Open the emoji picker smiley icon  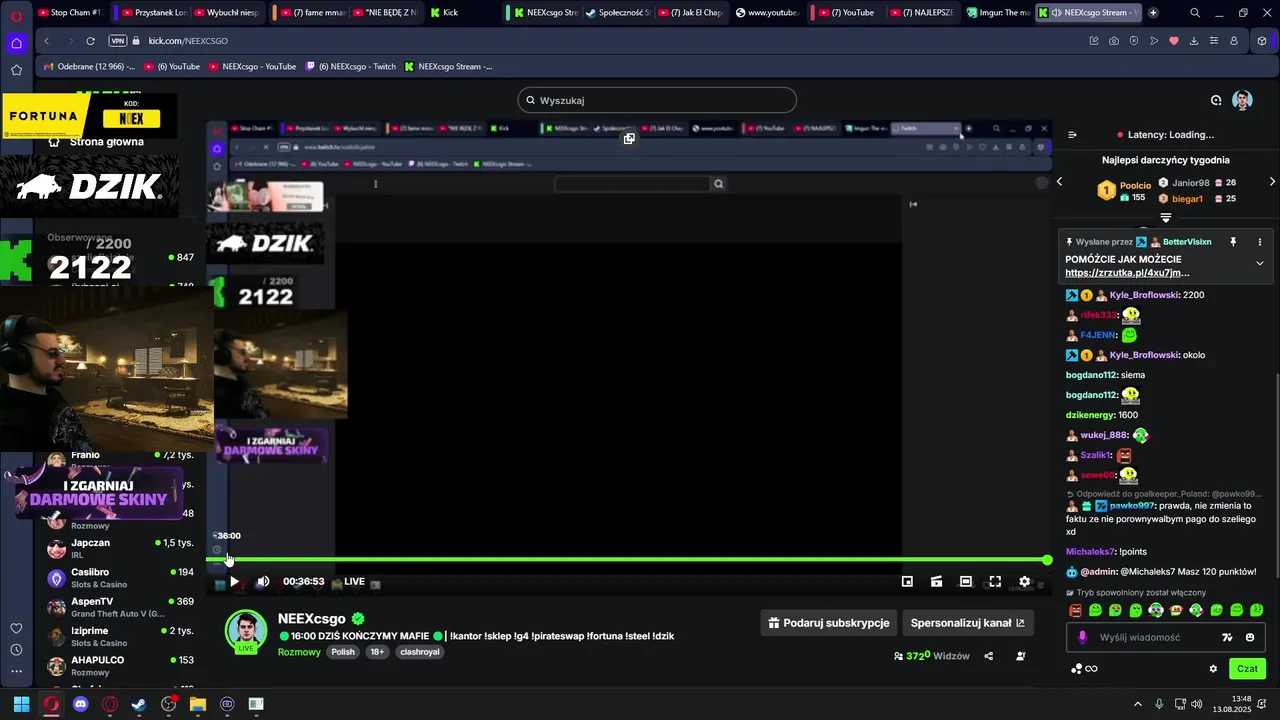click(x=1249, y=637)
